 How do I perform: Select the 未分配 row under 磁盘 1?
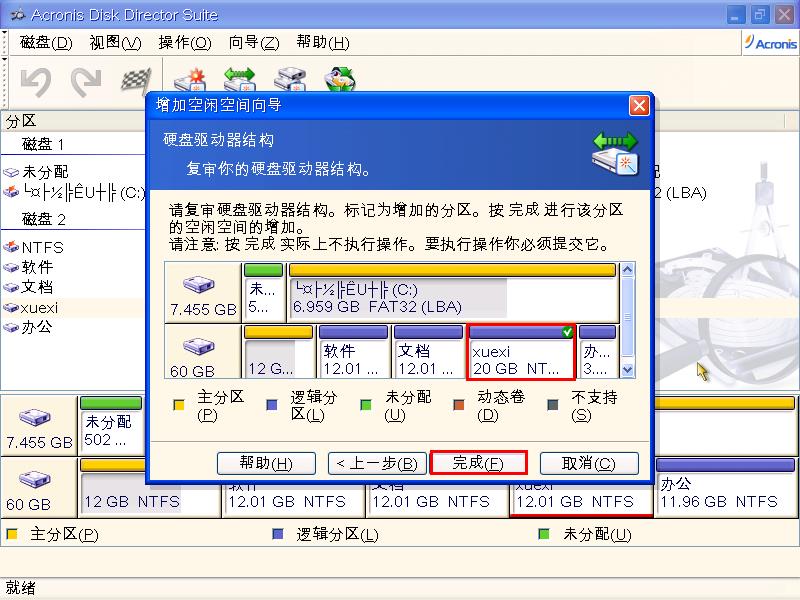coord(73,172)
